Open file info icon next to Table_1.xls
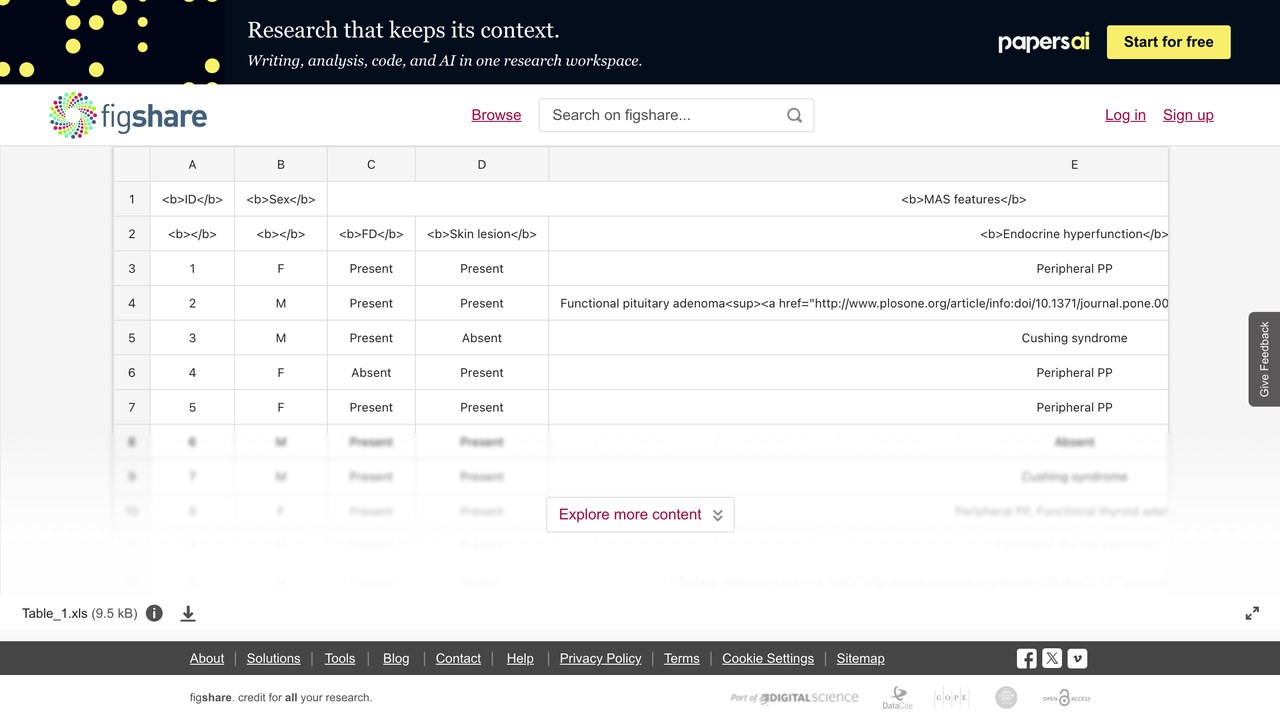Screen dimensions: 1280x720 coord(154,613)
